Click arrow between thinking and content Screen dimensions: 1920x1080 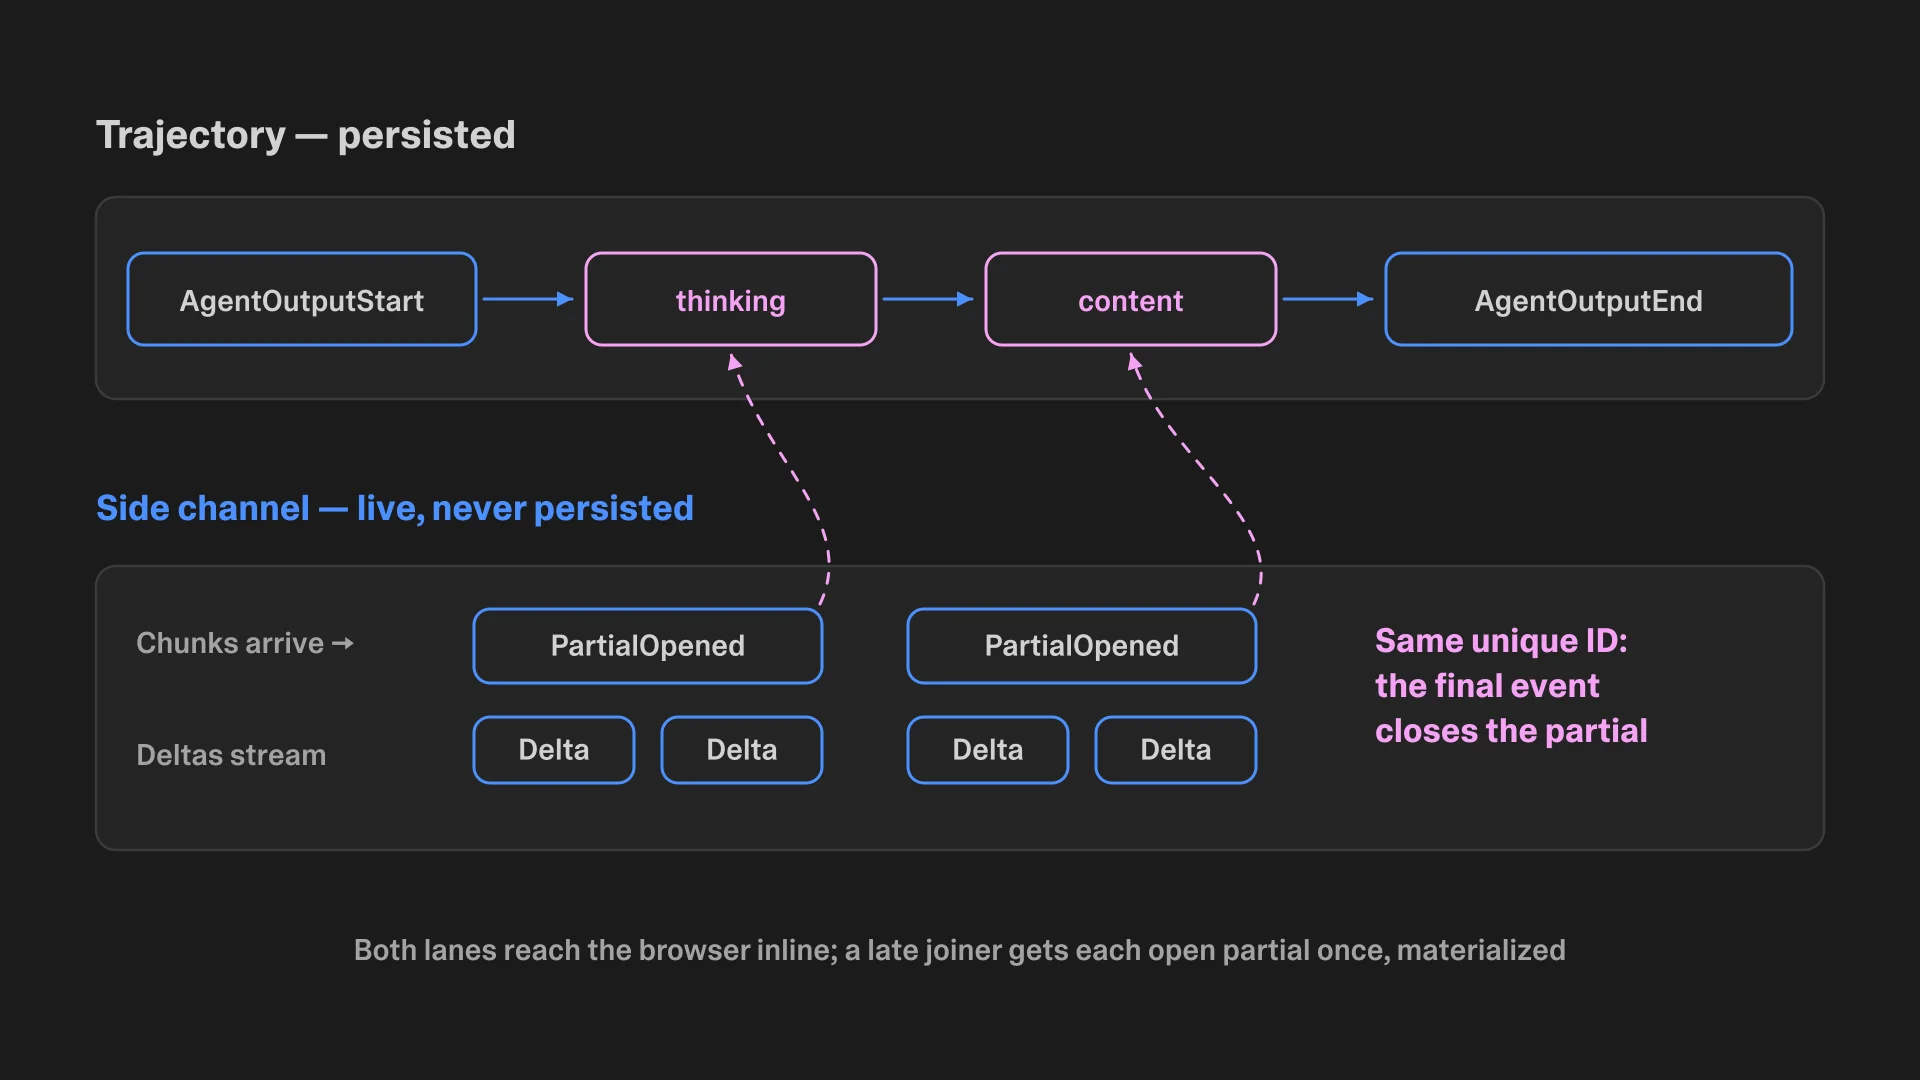pyautogui.click(x=928, y=299)
